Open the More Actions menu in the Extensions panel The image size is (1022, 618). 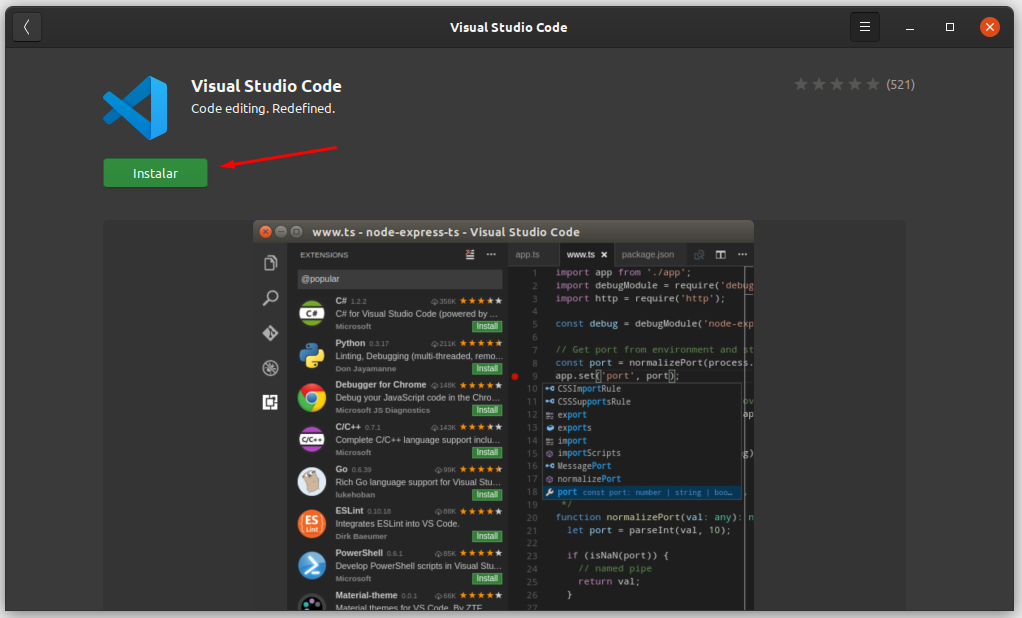(491, 254)
